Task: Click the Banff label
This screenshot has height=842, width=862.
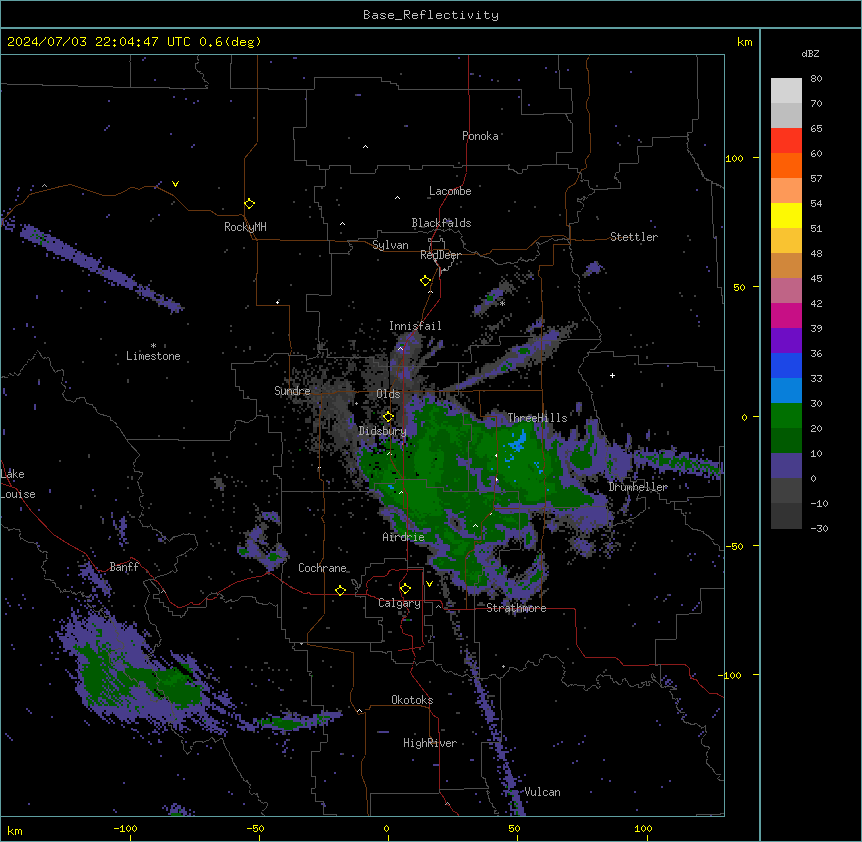Action: [x=124, y=567]
